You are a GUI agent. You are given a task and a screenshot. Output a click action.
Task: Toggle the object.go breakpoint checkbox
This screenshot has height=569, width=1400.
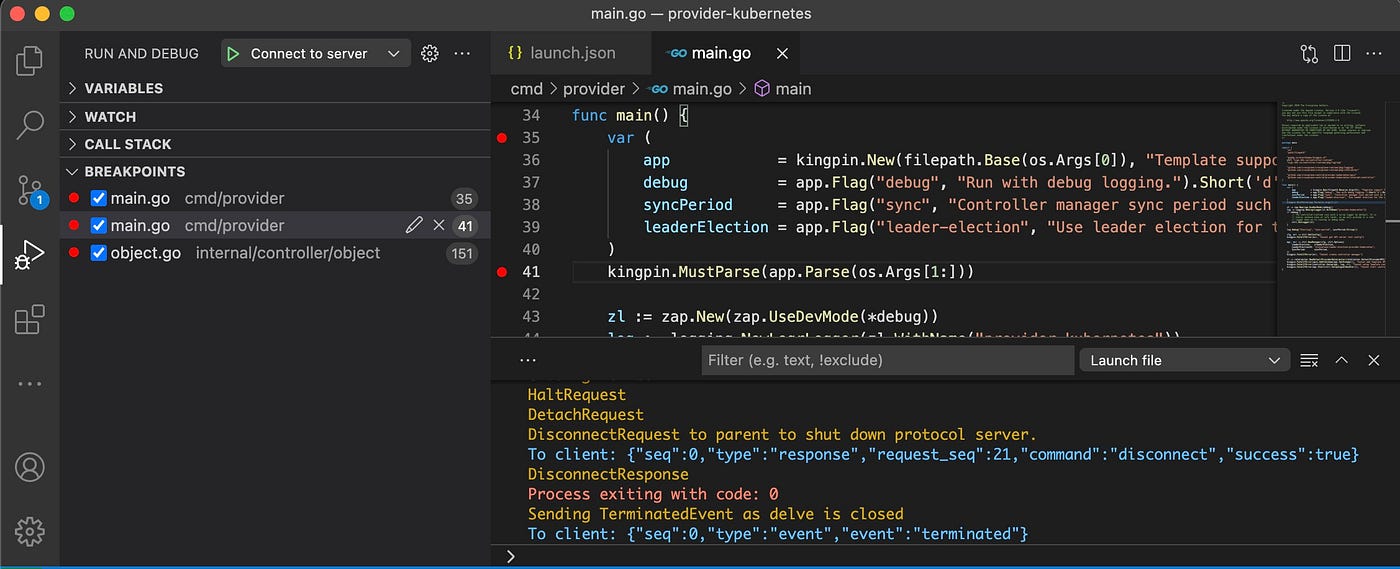pyautogui.click(x=98, y=253)
